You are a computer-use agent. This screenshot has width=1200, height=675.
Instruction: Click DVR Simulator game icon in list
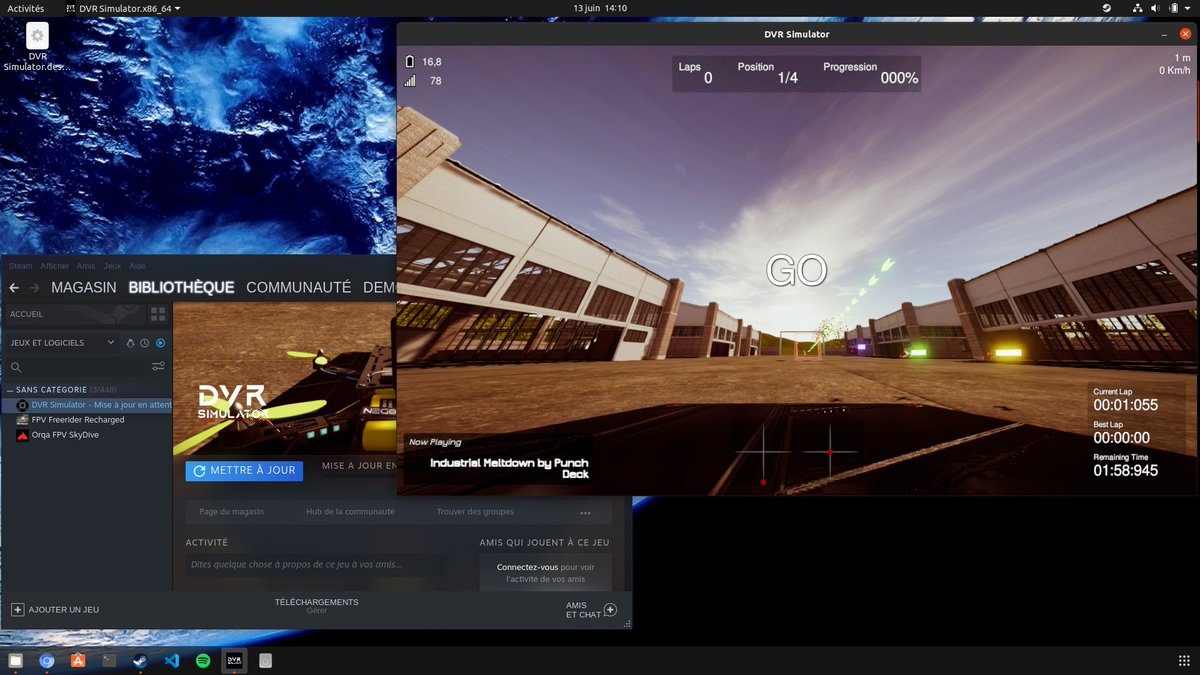[22, 405]
